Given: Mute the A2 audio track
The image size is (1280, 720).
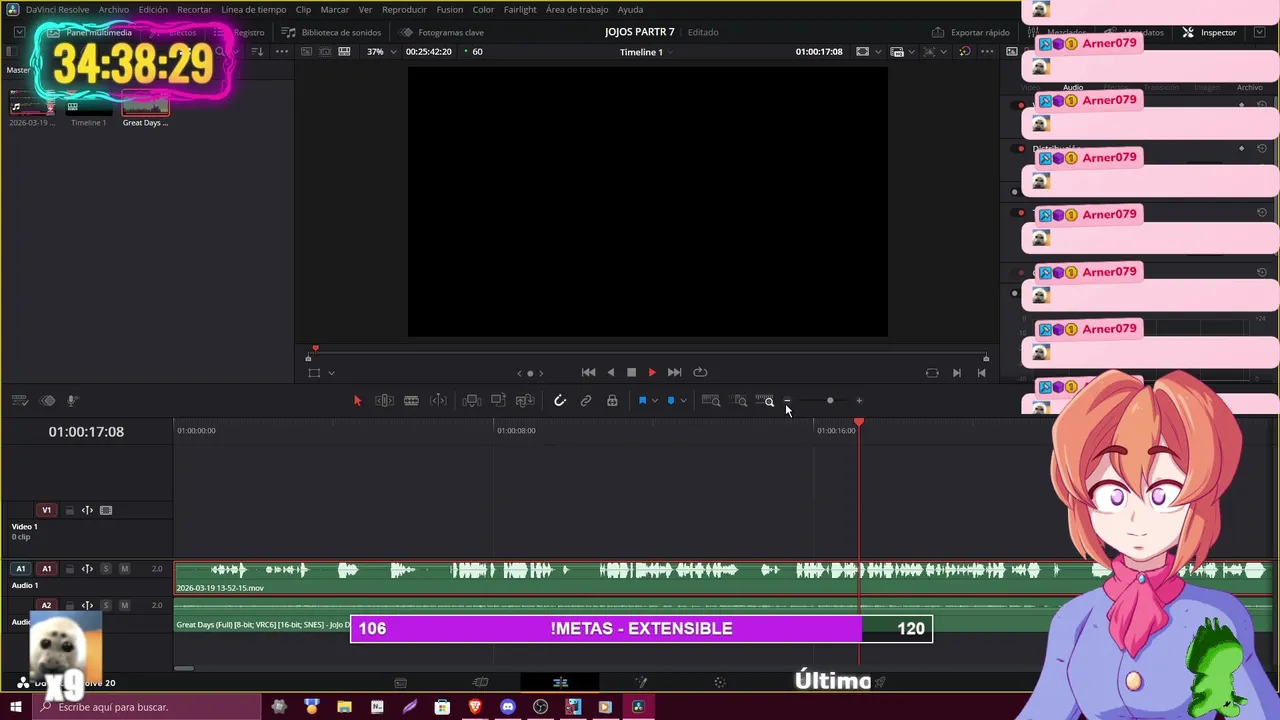Looking at the screenshot, I should (x=124, y=605).
